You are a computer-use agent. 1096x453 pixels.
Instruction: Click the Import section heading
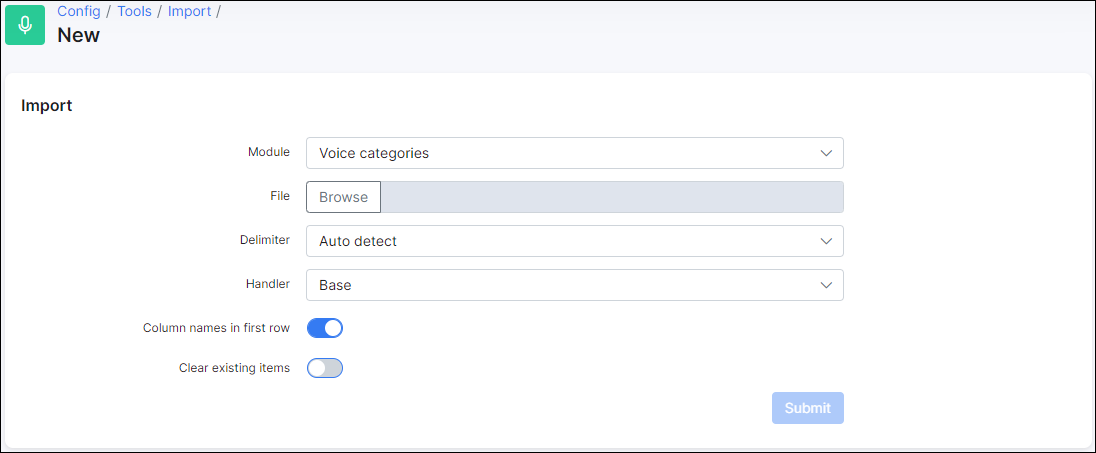tap(47, 106)
